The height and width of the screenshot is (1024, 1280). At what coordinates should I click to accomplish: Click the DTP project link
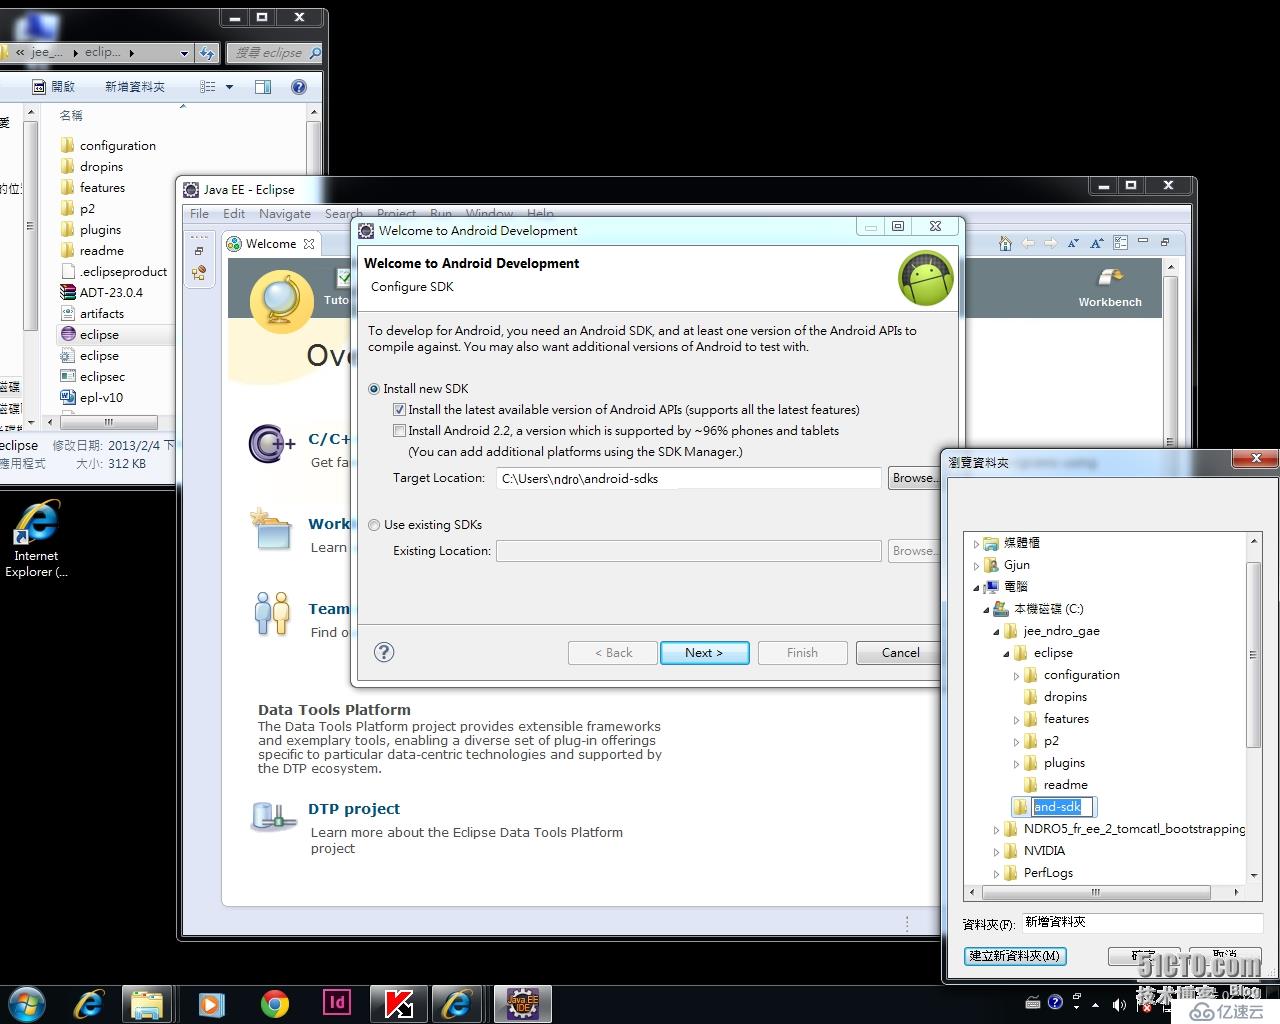pos(354,809)
